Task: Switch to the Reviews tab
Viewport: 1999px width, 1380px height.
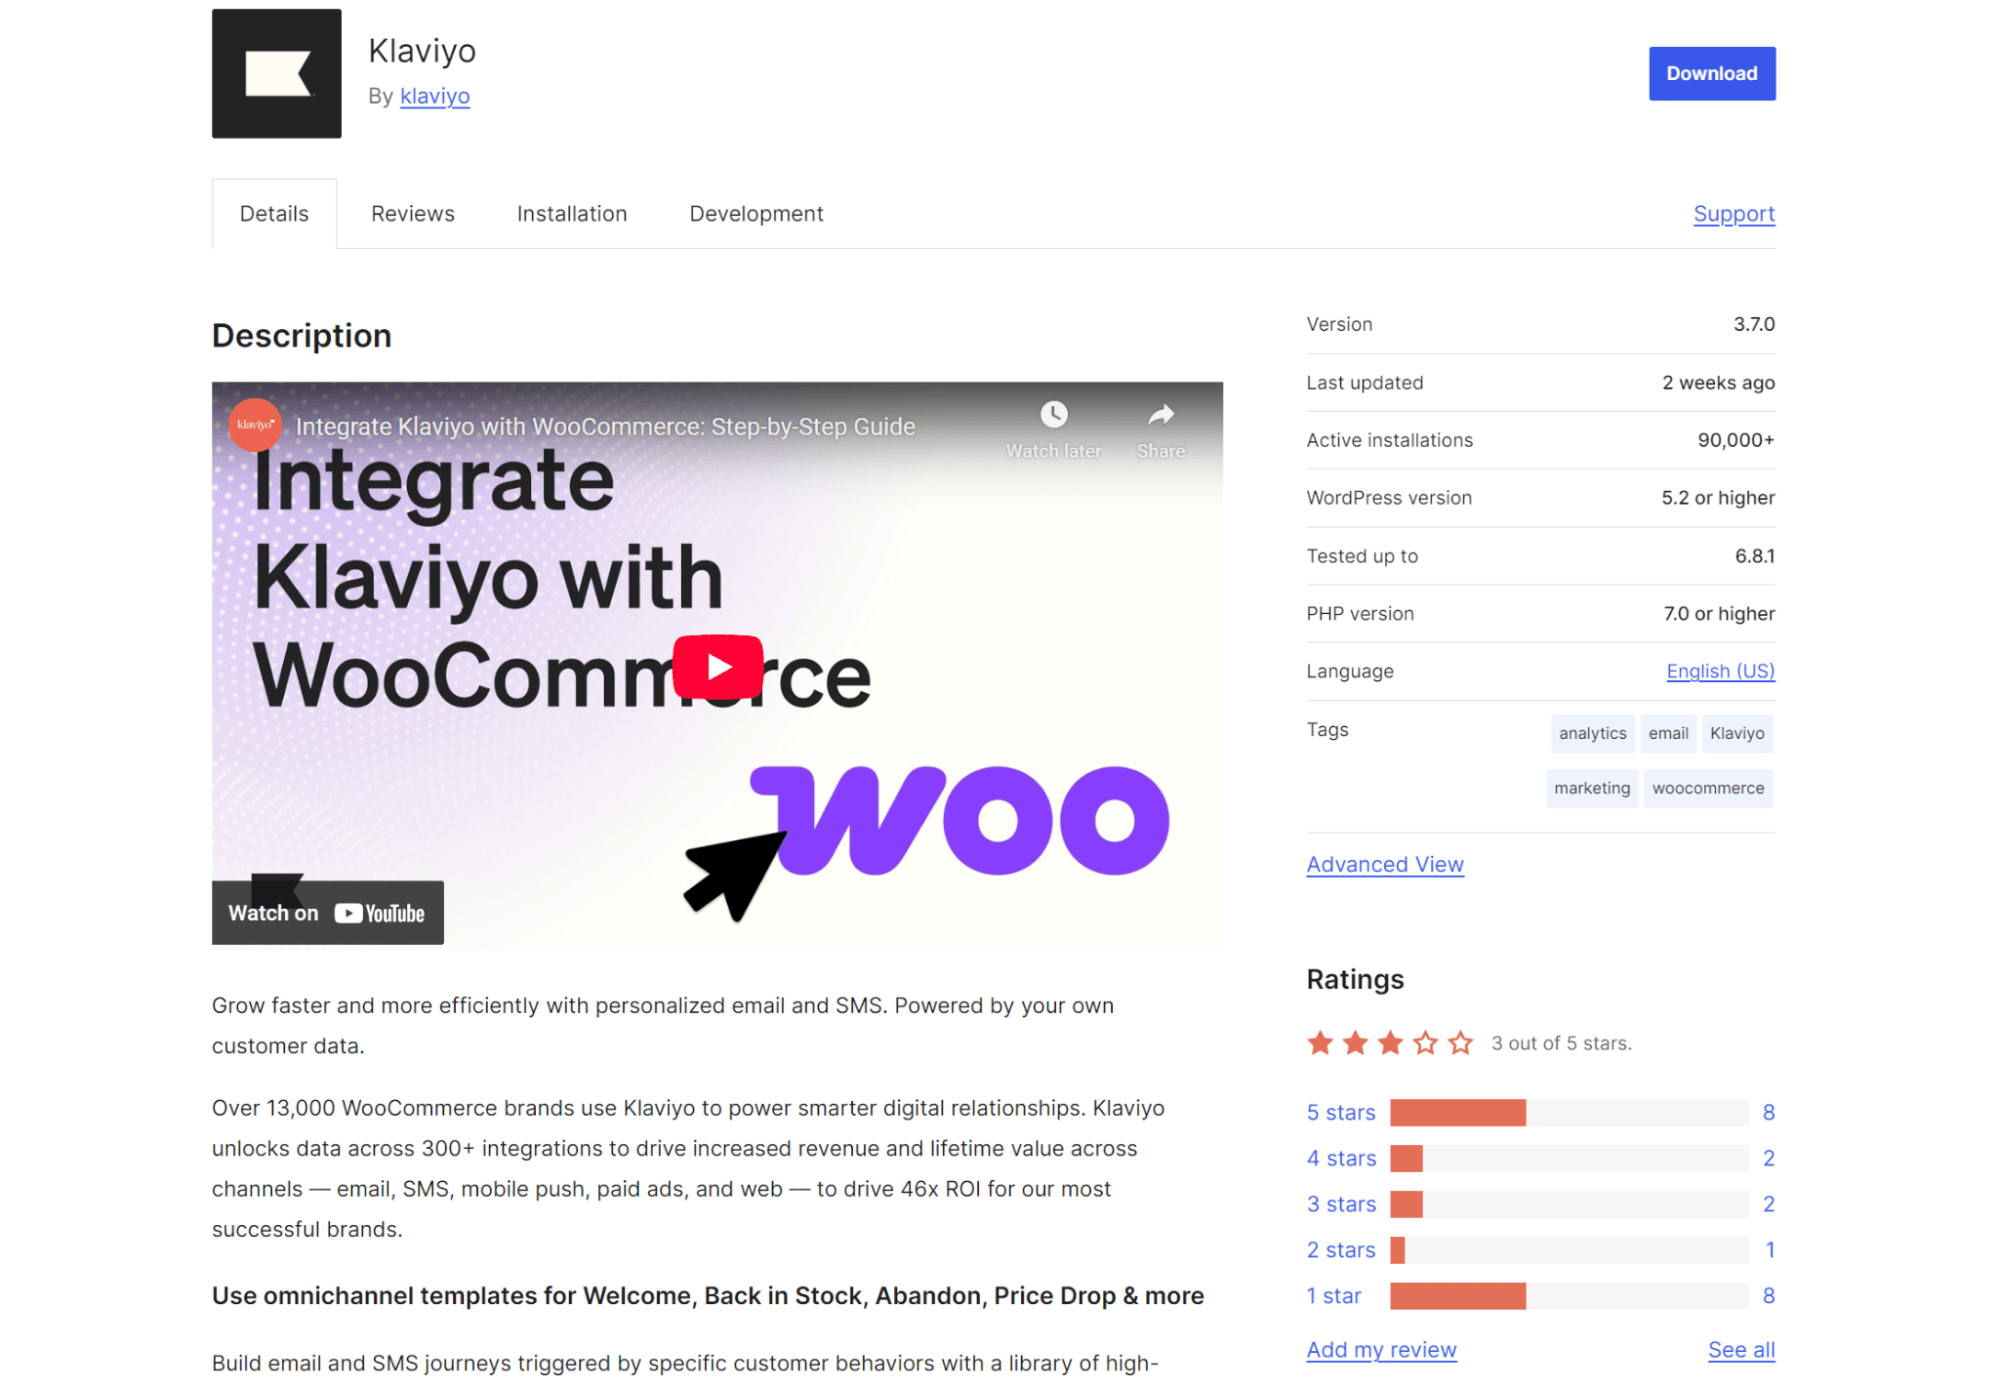Action: point(412,213)
